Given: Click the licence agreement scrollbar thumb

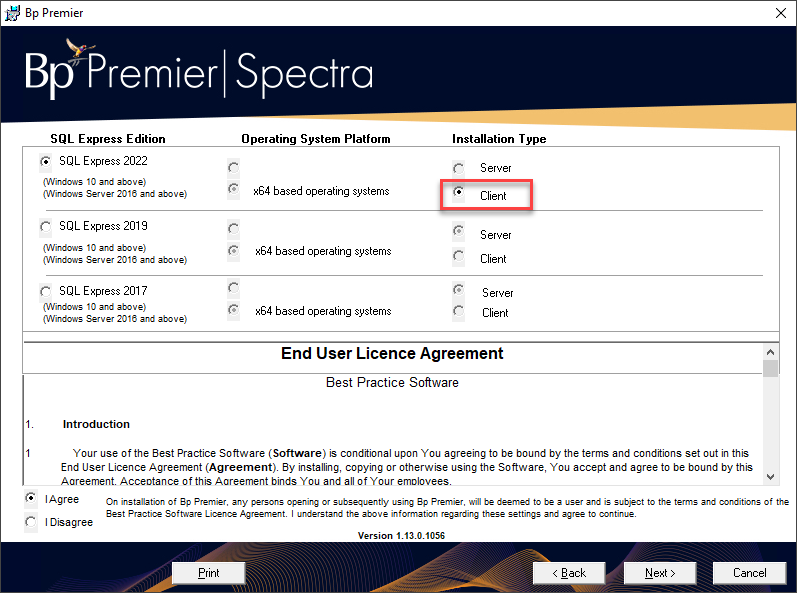Looking at the screenshot, I should point(771,368).
